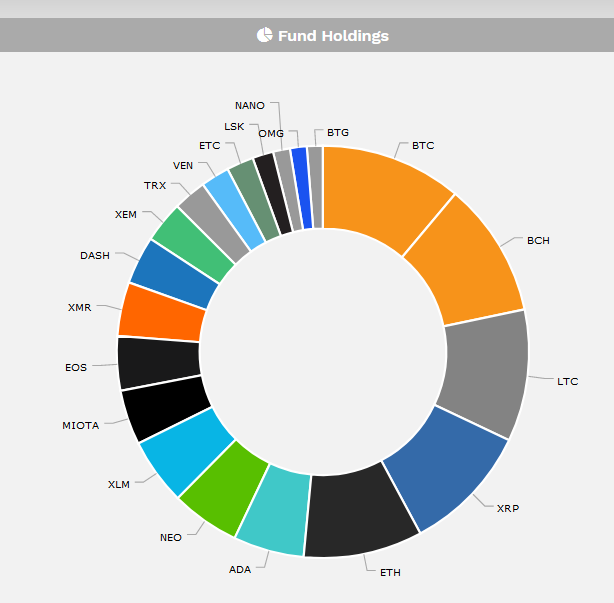Click the LTC chart label
This screenshot has width=614, height=603.
point(567,381)
